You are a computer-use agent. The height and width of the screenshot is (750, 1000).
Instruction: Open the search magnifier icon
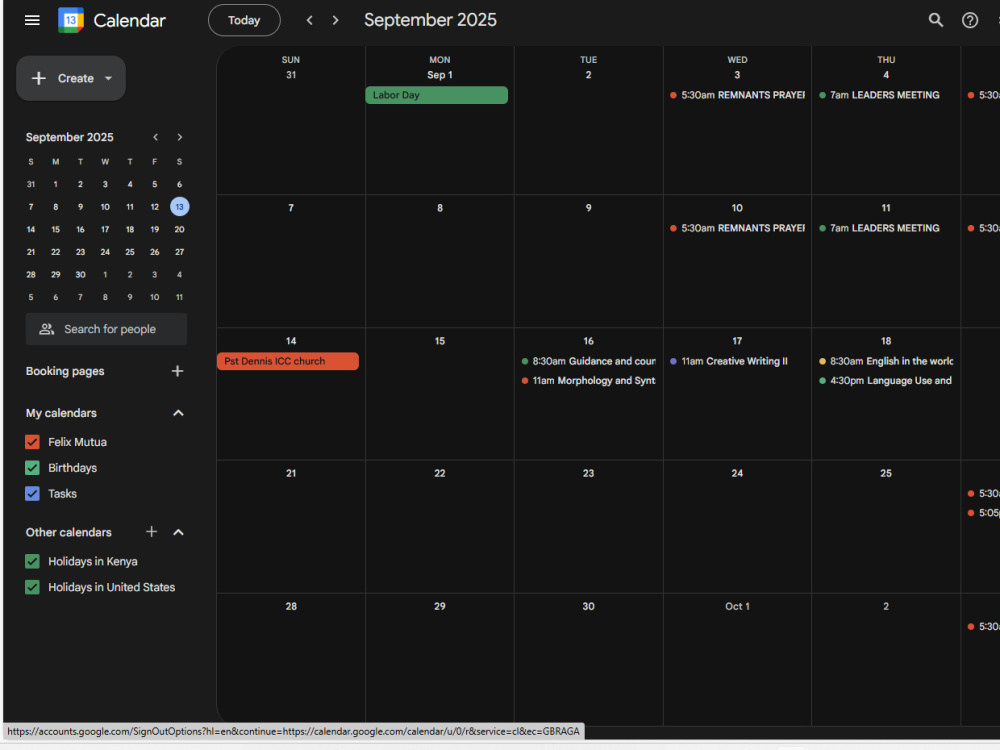pyautogui.click(x=936, y=20)
